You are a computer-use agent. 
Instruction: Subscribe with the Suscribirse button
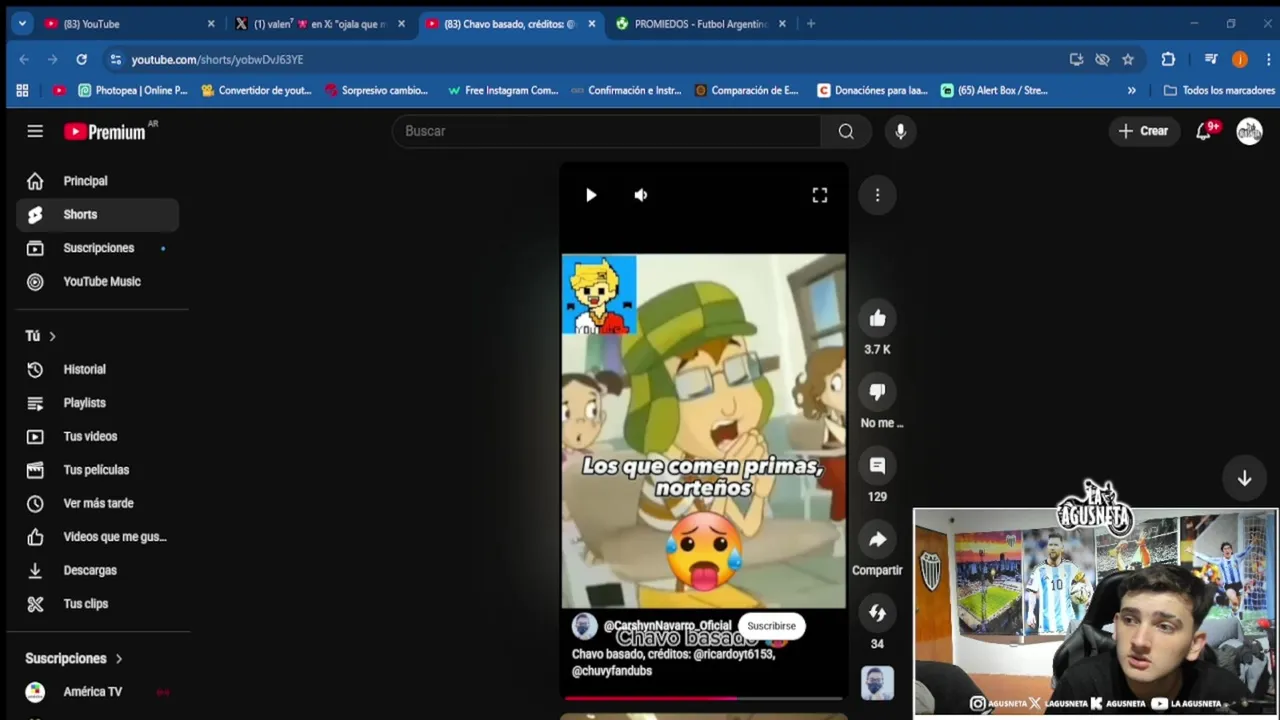(x=771, y=626)
